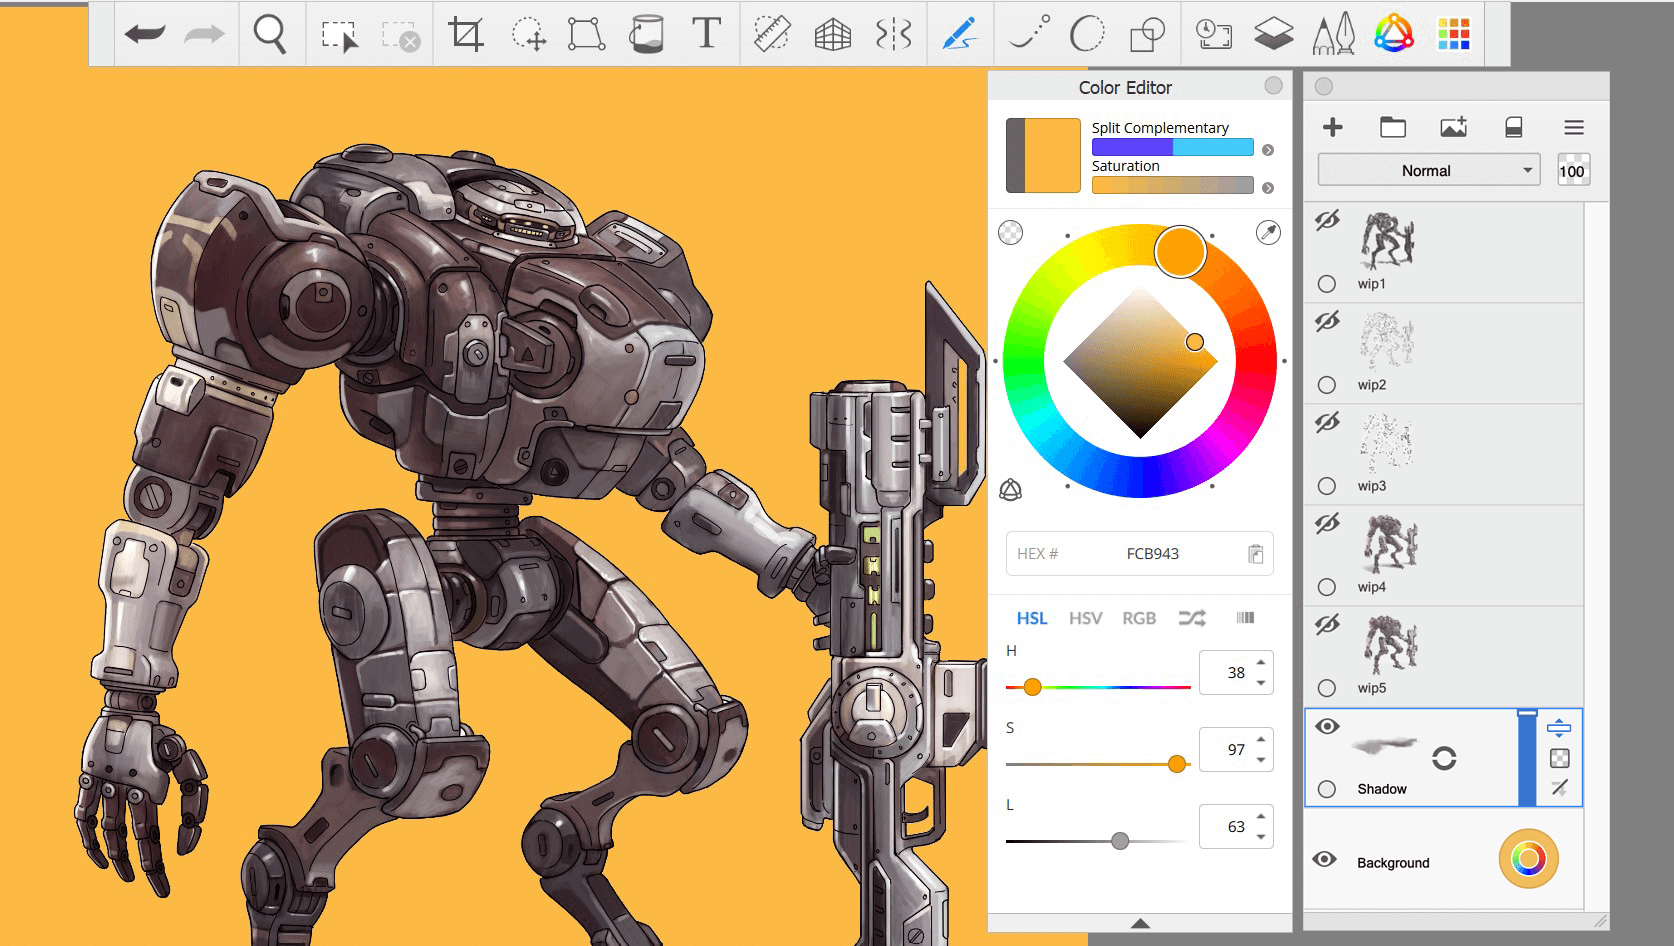This screenshot has width=1674, height=946.
Task: Hide the Shadow layer
Action: point(1327,727)
